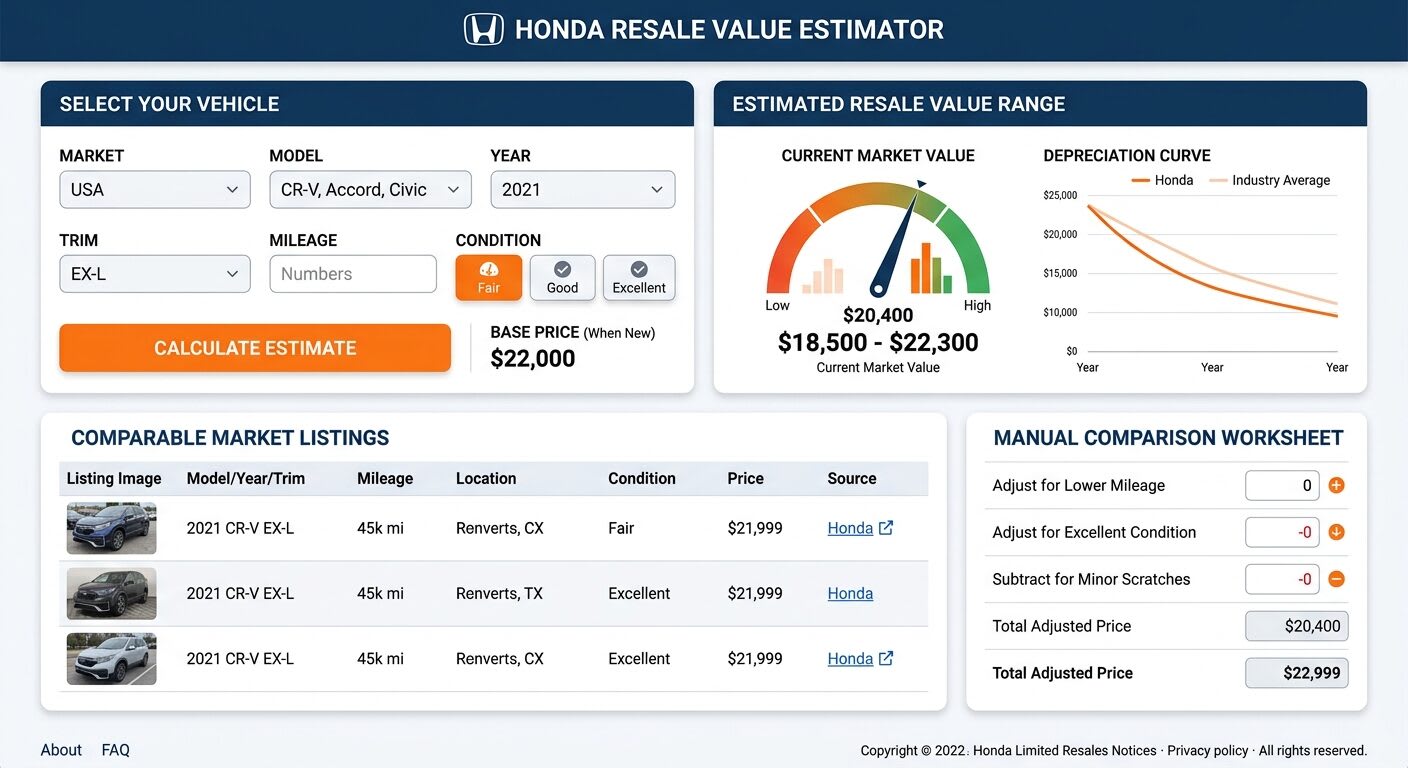
Task: Open the Market dropdown showing USA
Action: [x=155, y=190]
